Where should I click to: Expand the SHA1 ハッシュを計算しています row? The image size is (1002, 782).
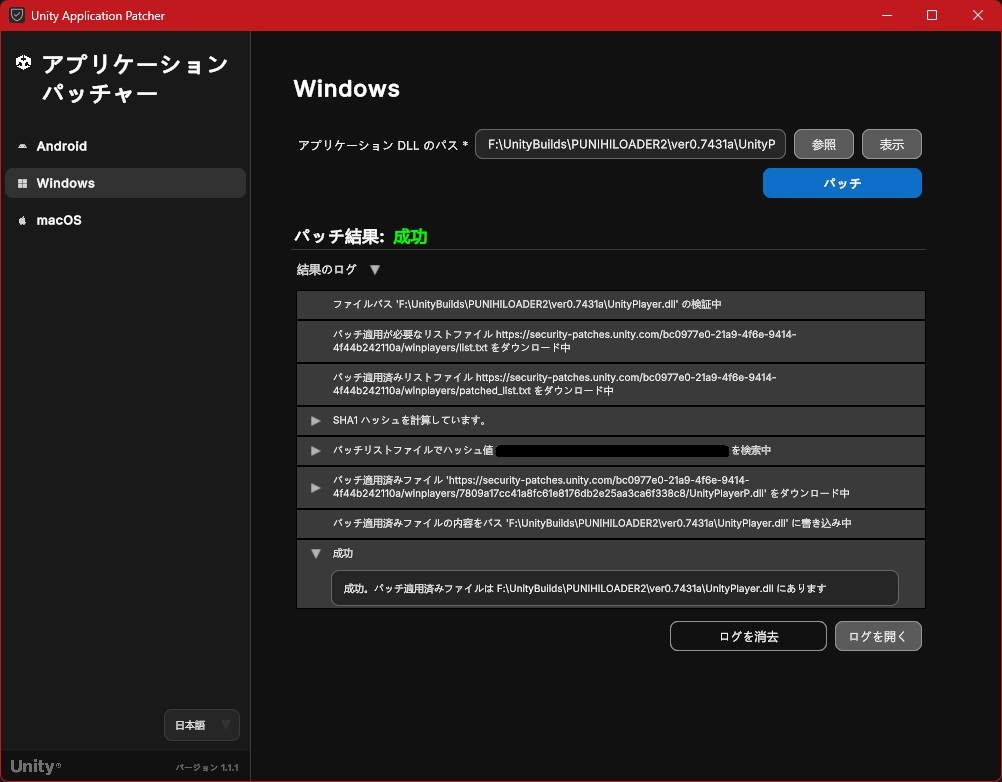315,420
